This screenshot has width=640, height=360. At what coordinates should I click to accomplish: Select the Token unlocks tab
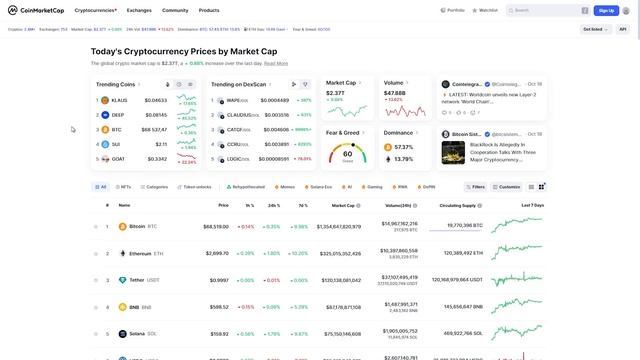pyautogui.click(x=194, y=187)
